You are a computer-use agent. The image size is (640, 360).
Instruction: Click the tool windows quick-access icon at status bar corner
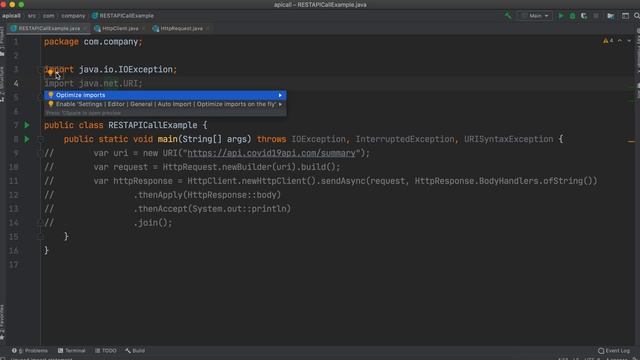point(3,358)
